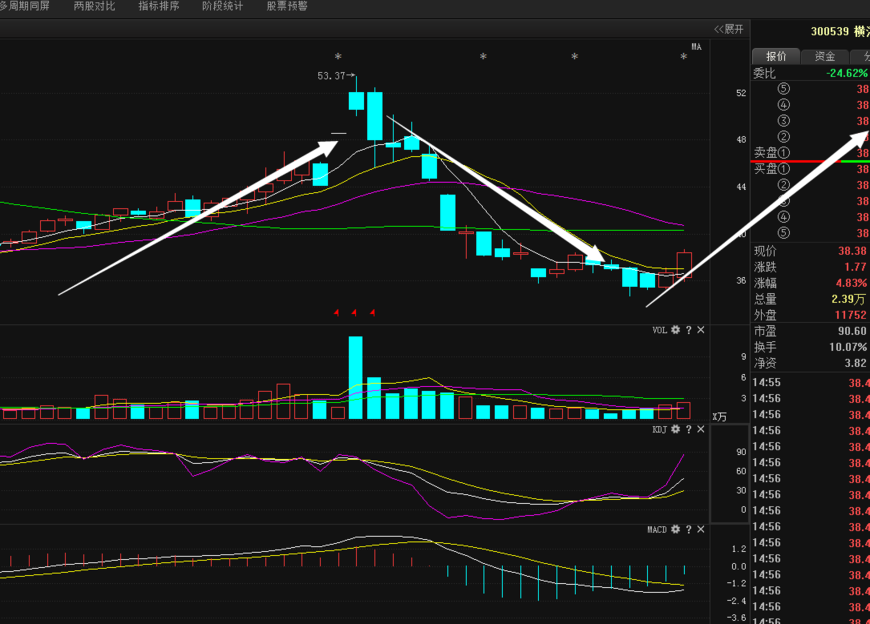870x624 pixels.
Task: Select buy level ⑤ row
Action: [x=810, y=233]
